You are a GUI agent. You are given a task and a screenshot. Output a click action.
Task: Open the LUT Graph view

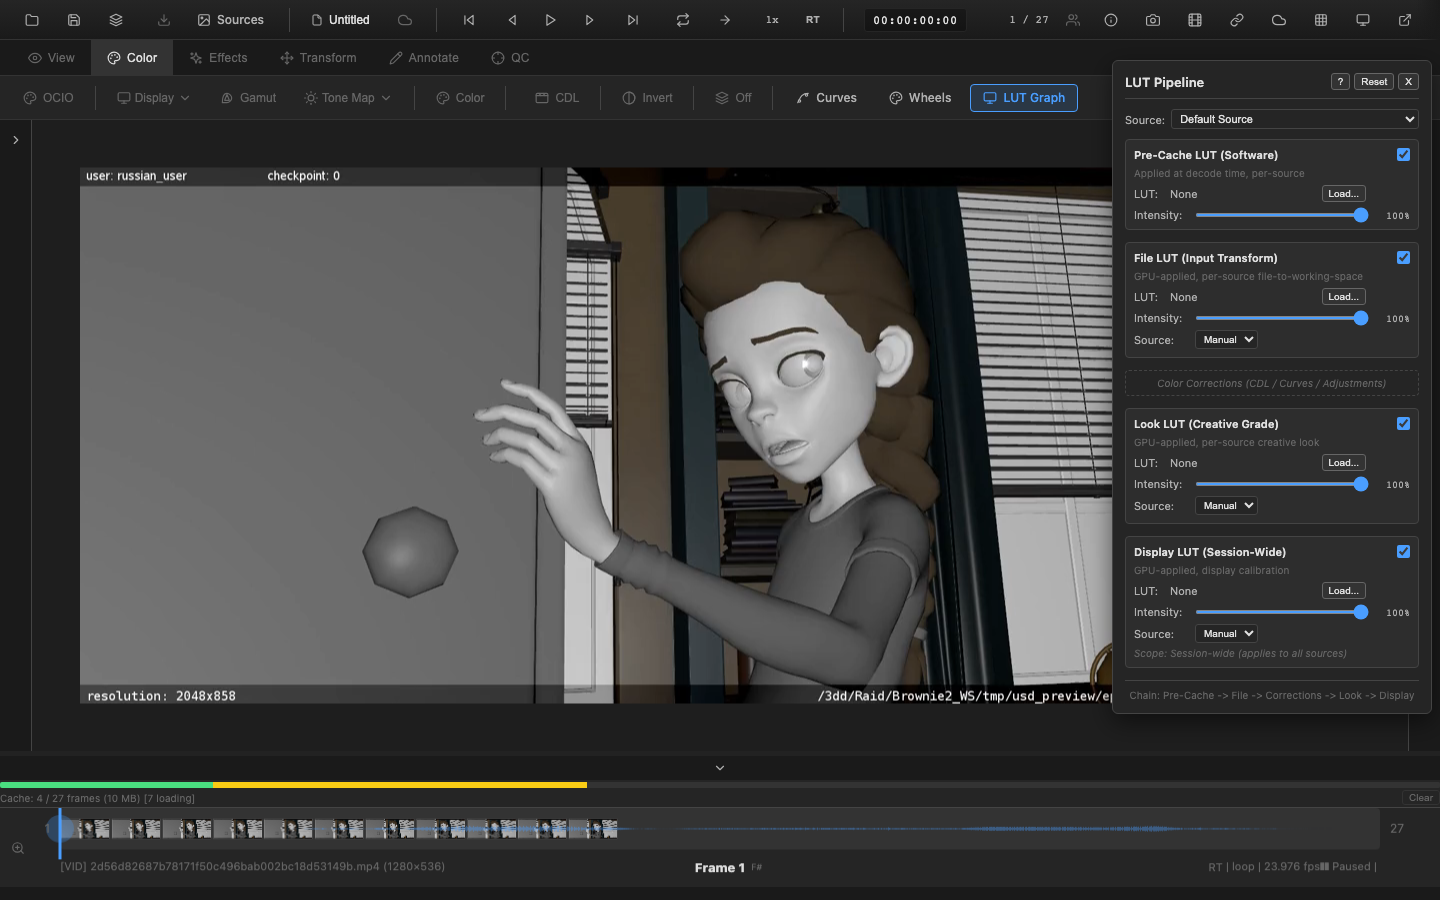1023,97
